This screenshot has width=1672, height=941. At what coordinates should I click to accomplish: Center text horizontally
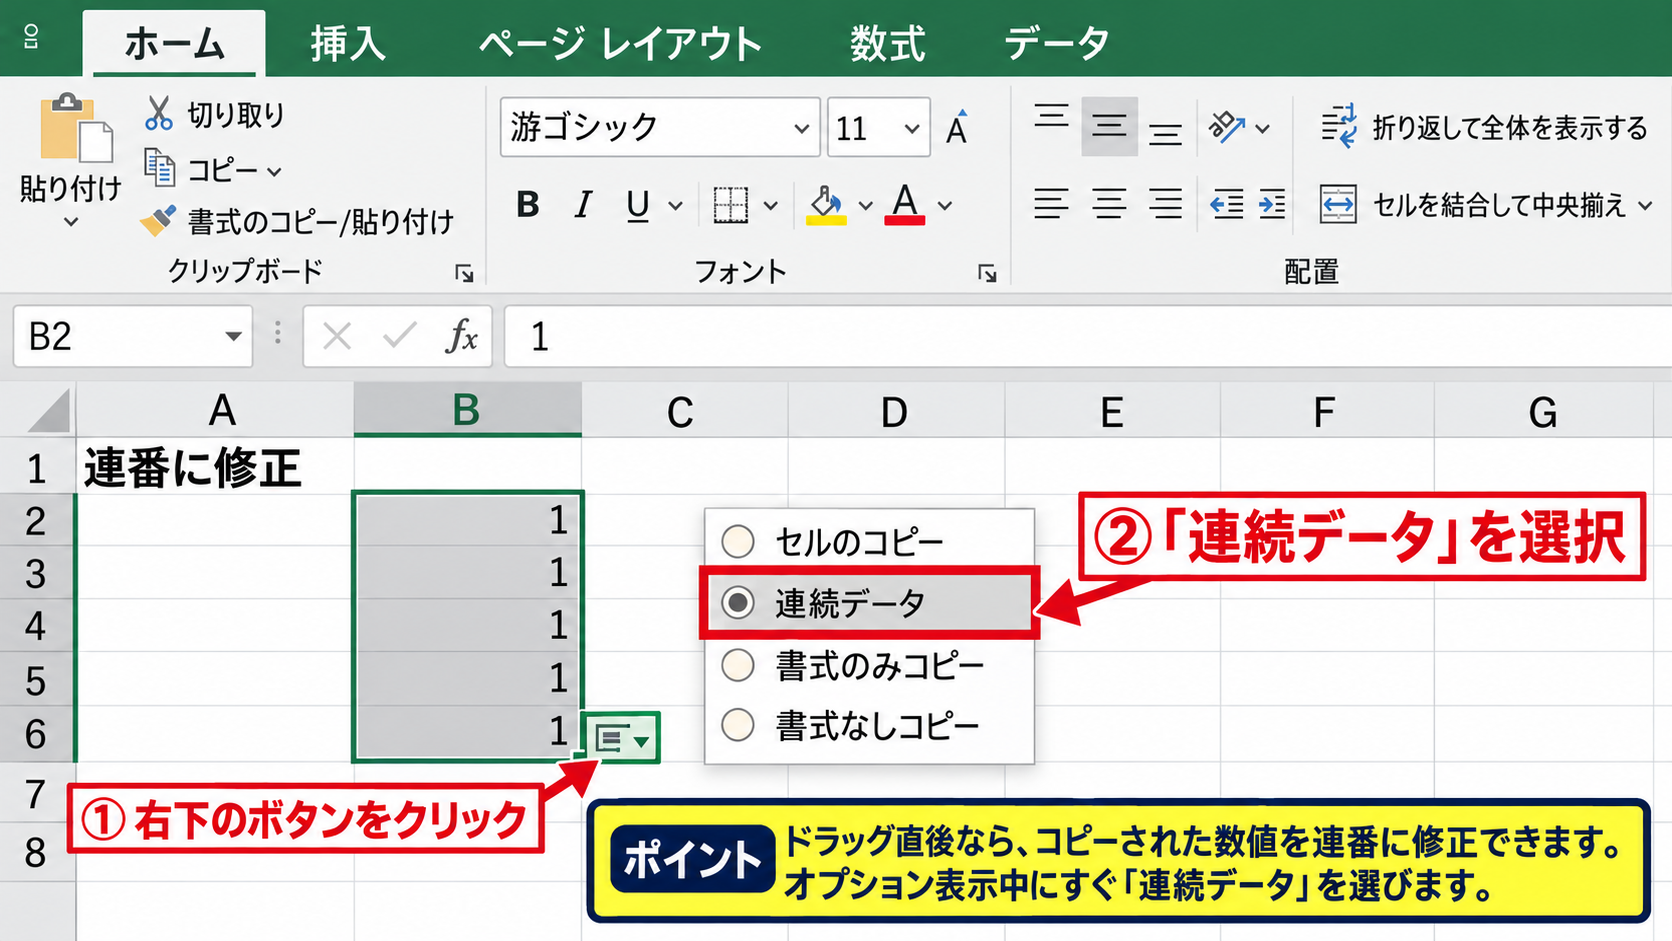(1109, 204)
